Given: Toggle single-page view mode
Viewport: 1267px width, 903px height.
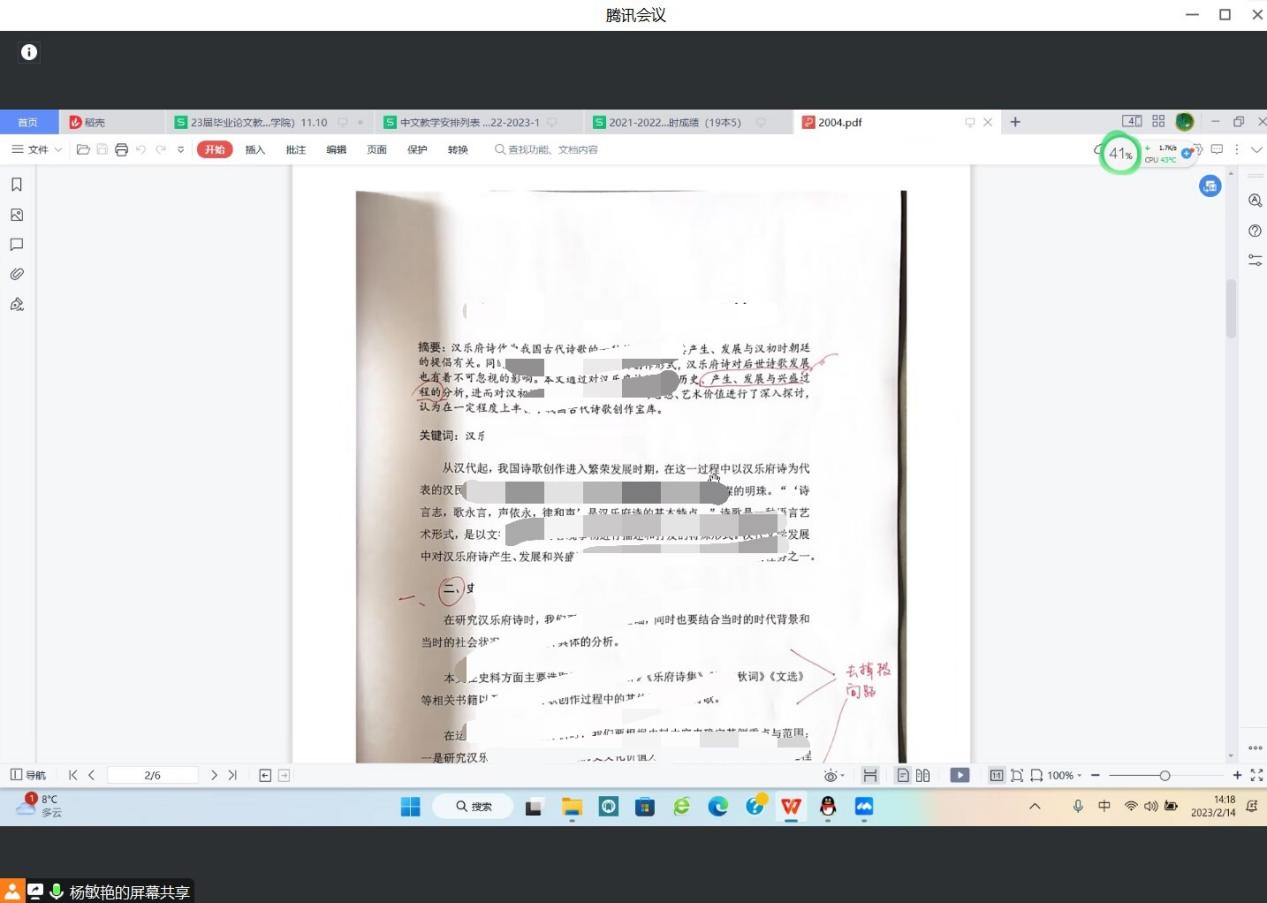Looking at the screenshot, I should click(903, 775).
